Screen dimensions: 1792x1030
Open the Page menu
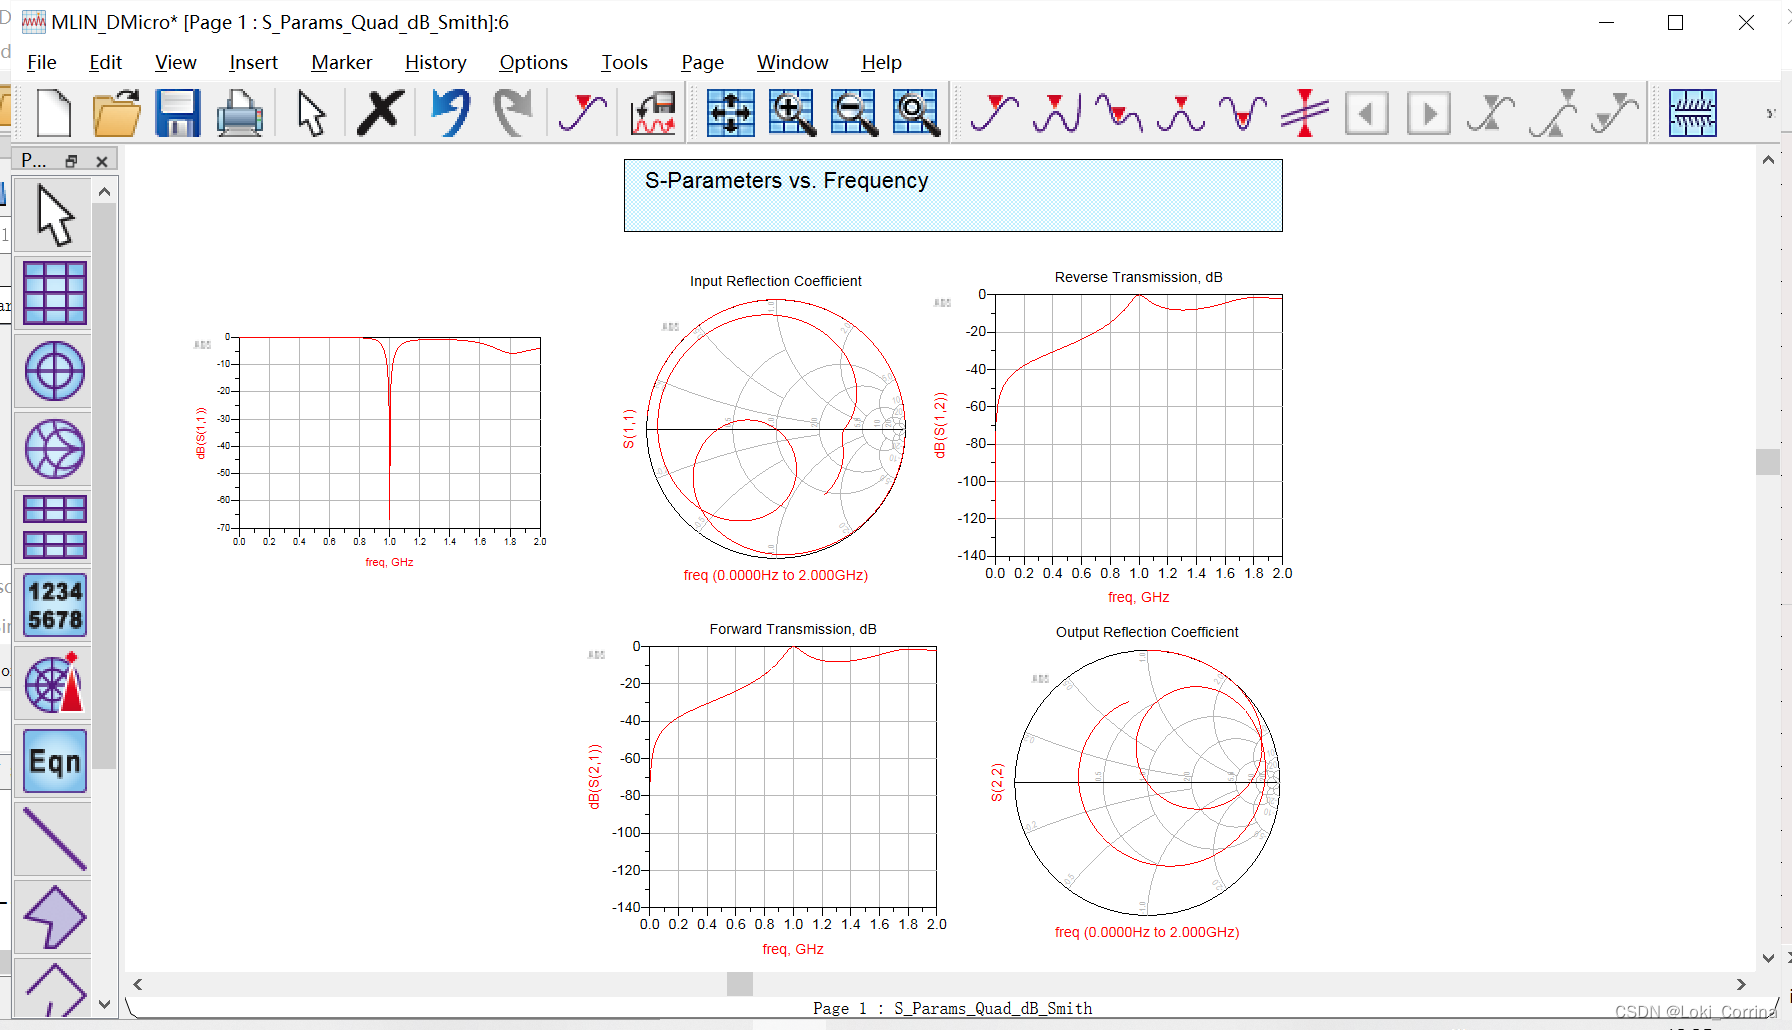point(702,62)
